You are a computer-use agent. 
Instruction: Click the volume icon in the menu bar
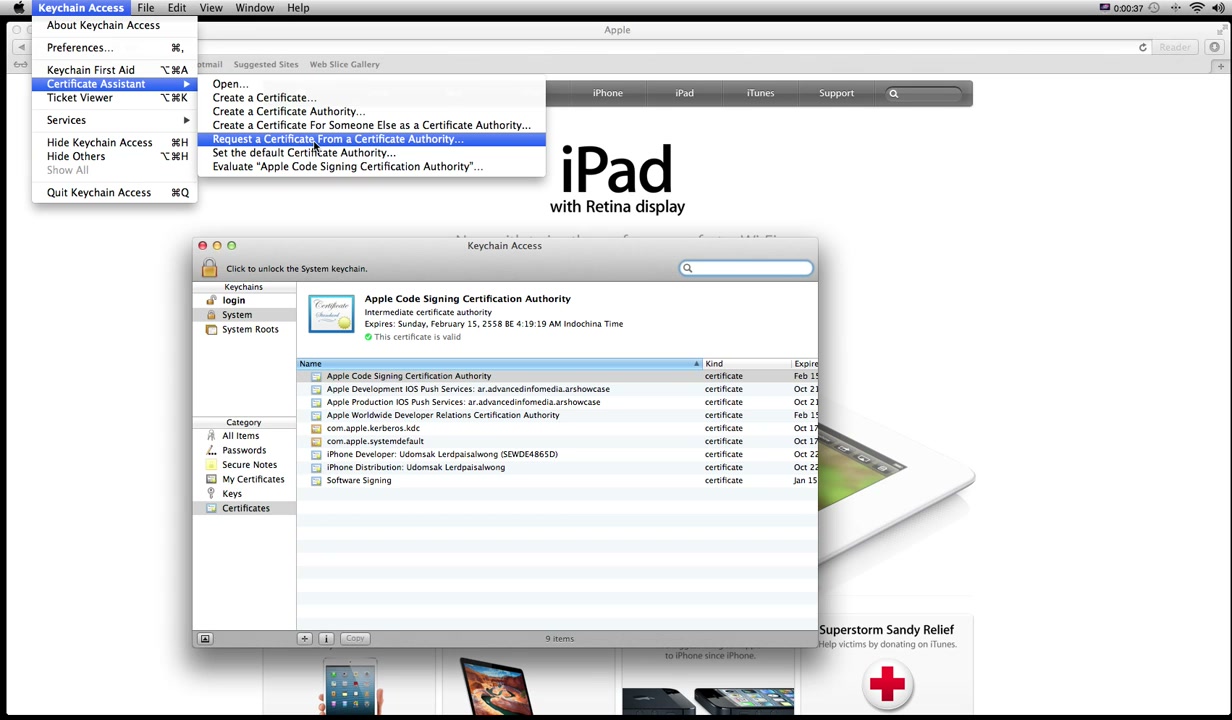tap(1220, 8)
